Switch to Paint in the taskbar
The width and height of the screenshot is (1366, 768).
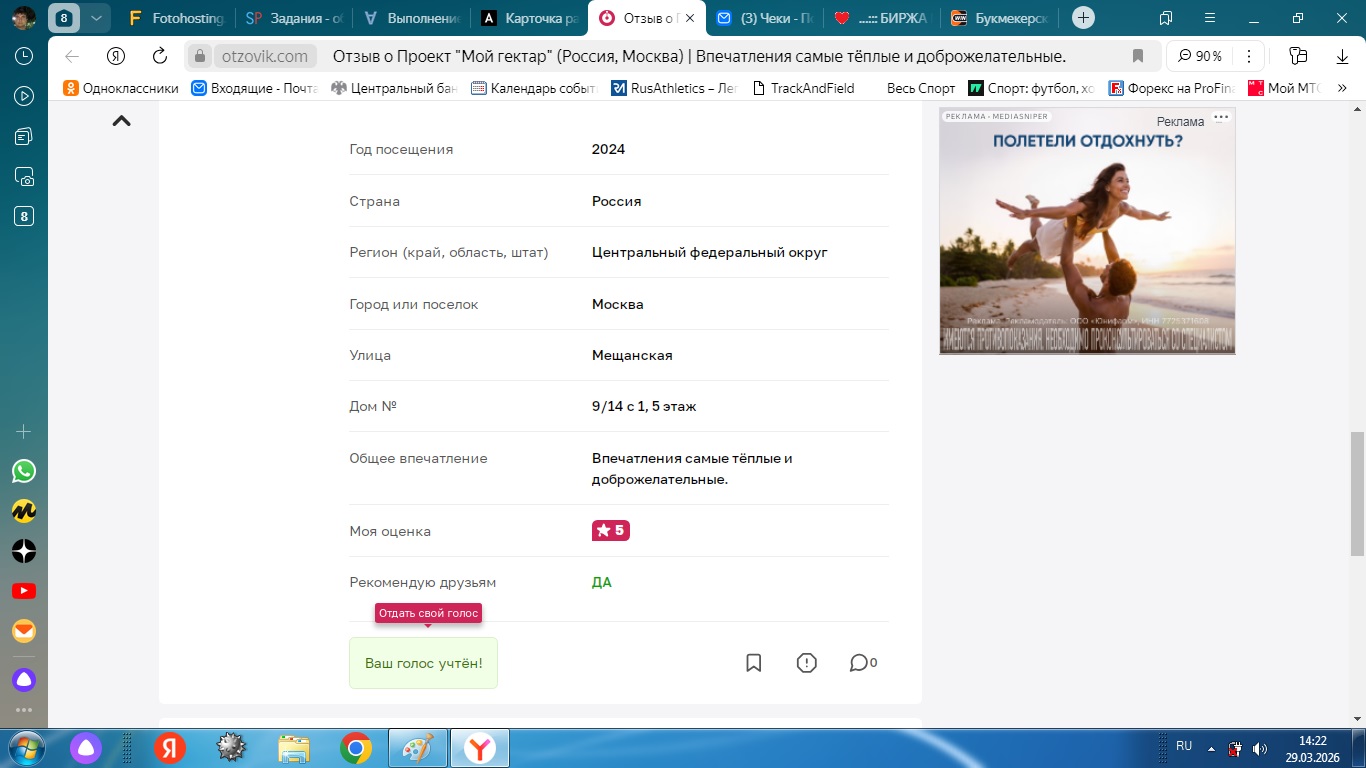point(418,747)
